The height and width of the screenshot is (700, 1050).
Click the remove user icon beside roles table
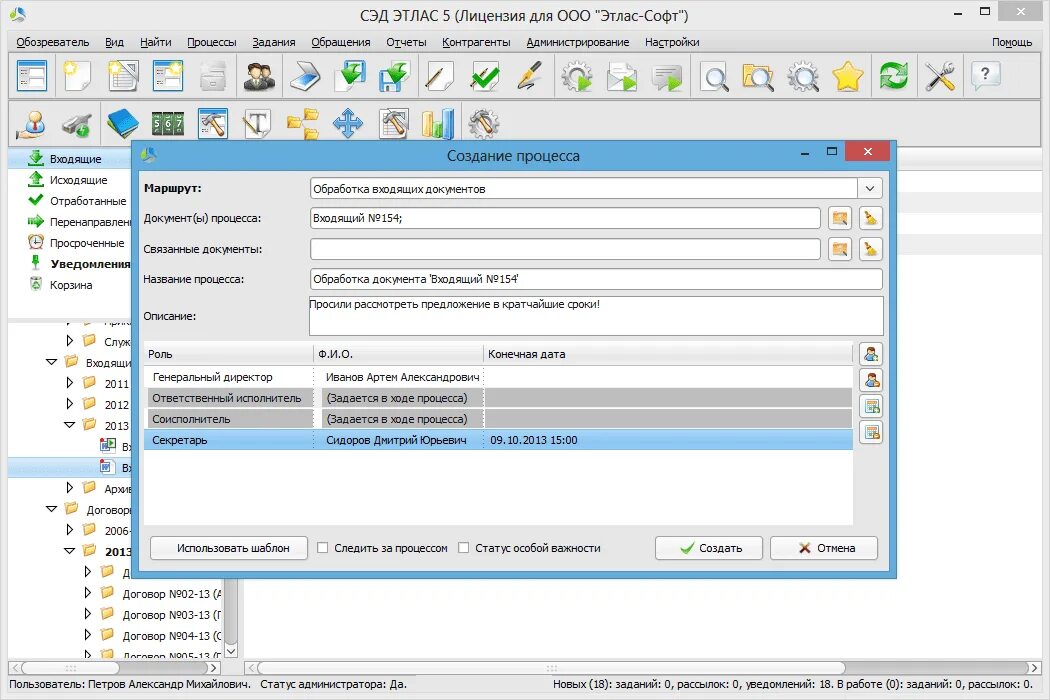(871, 380)
